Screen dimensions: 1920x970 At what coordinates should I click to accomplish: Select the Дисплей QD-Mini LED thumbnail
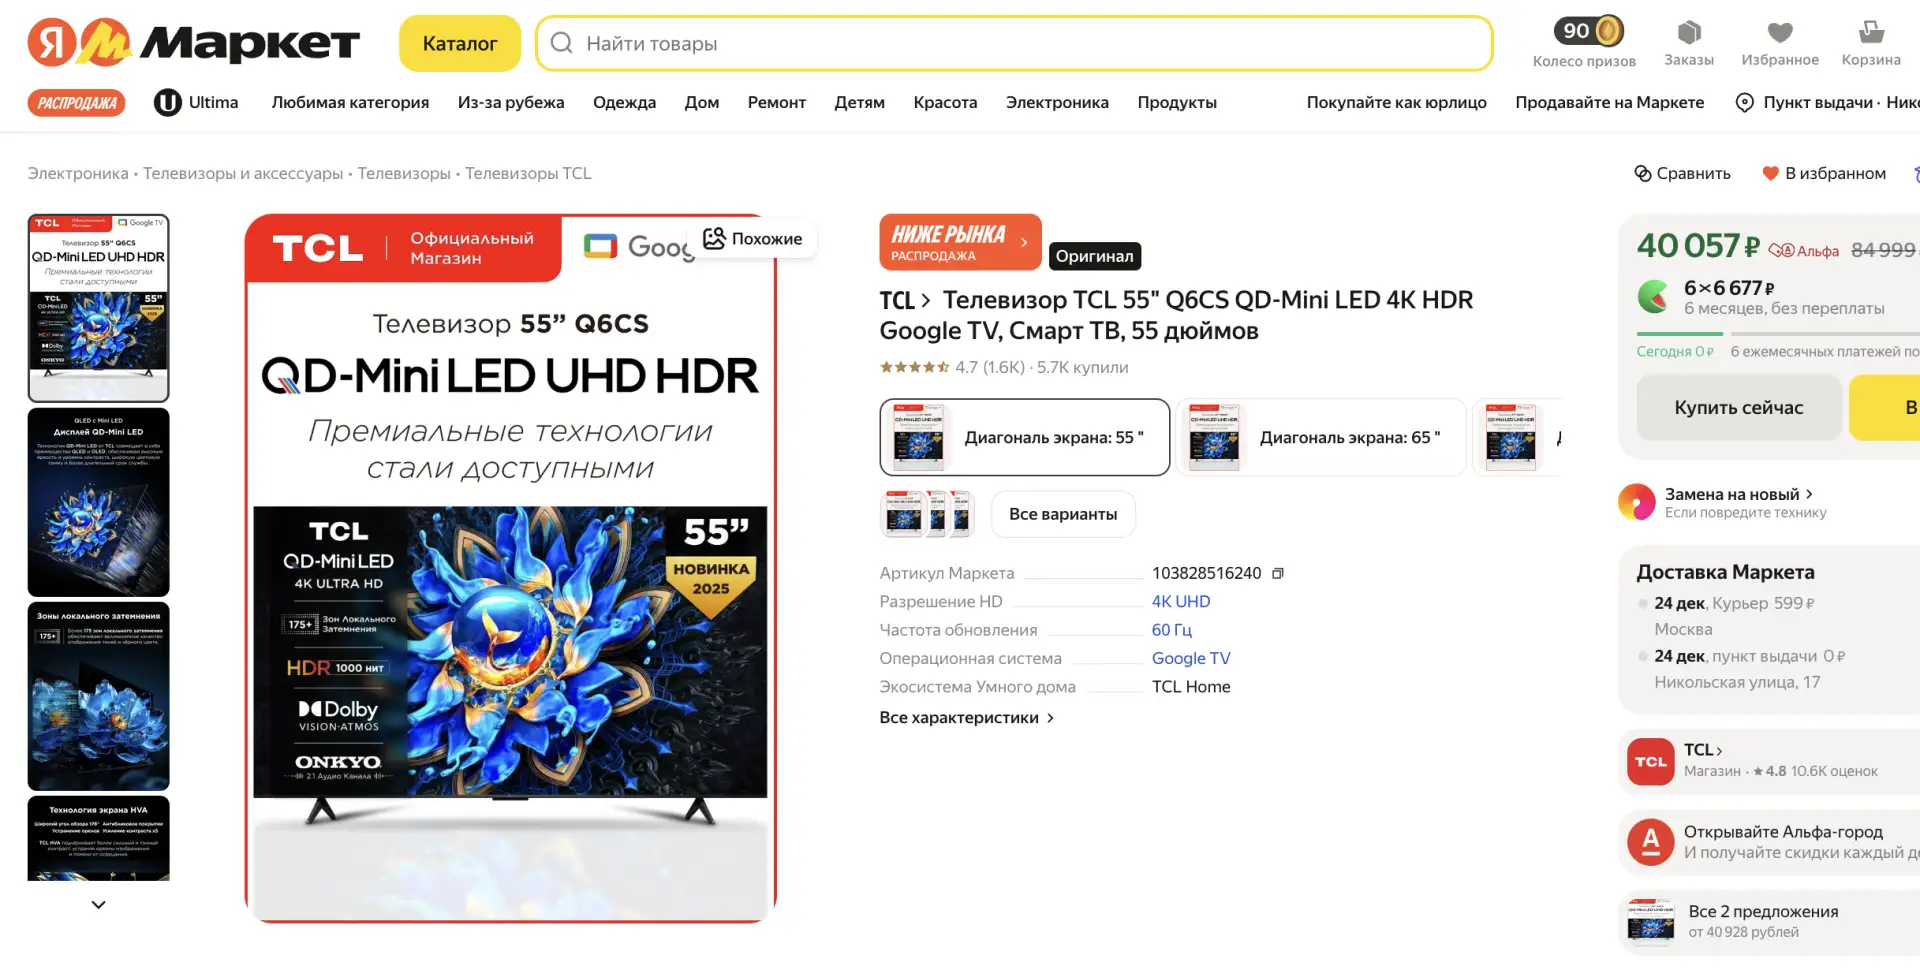pos(98,502)
